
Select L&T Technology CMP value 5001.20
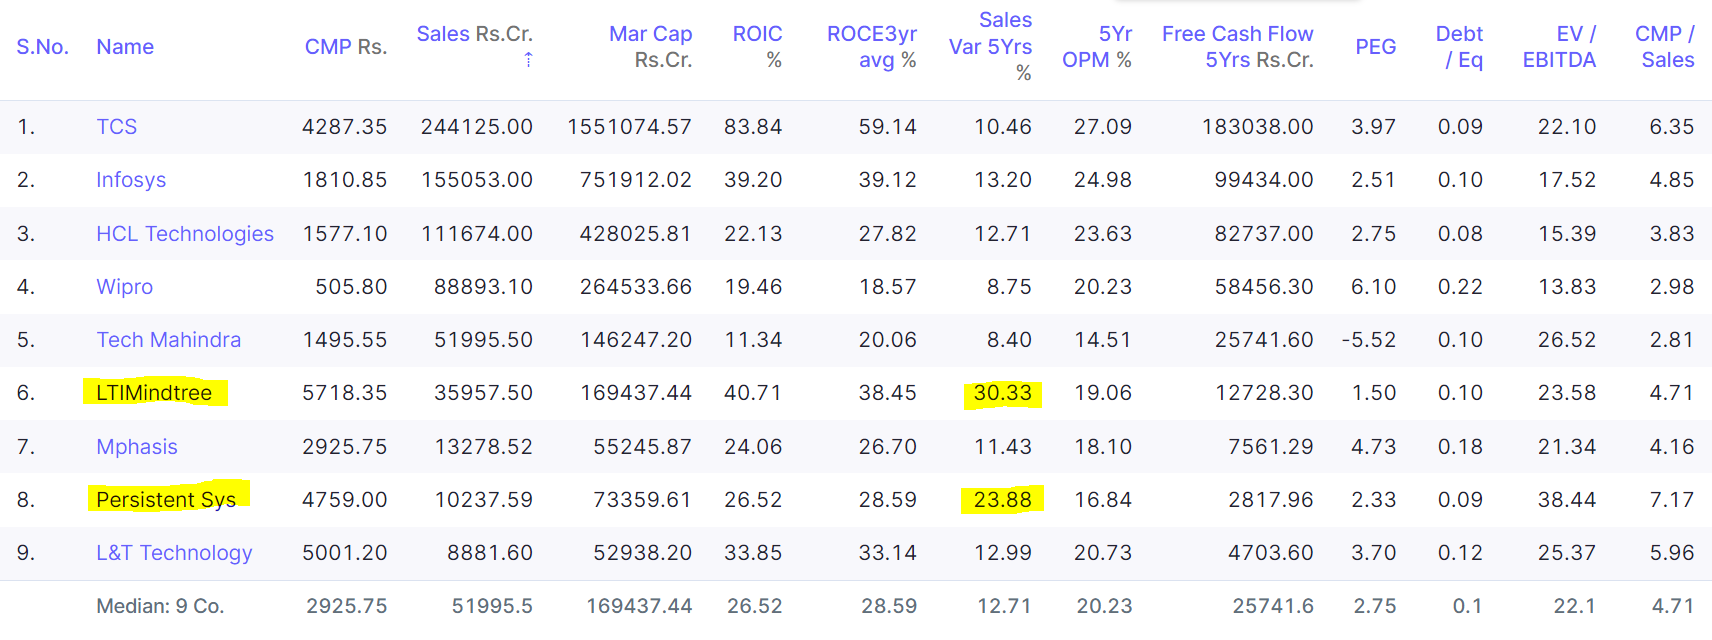[345, 553]
